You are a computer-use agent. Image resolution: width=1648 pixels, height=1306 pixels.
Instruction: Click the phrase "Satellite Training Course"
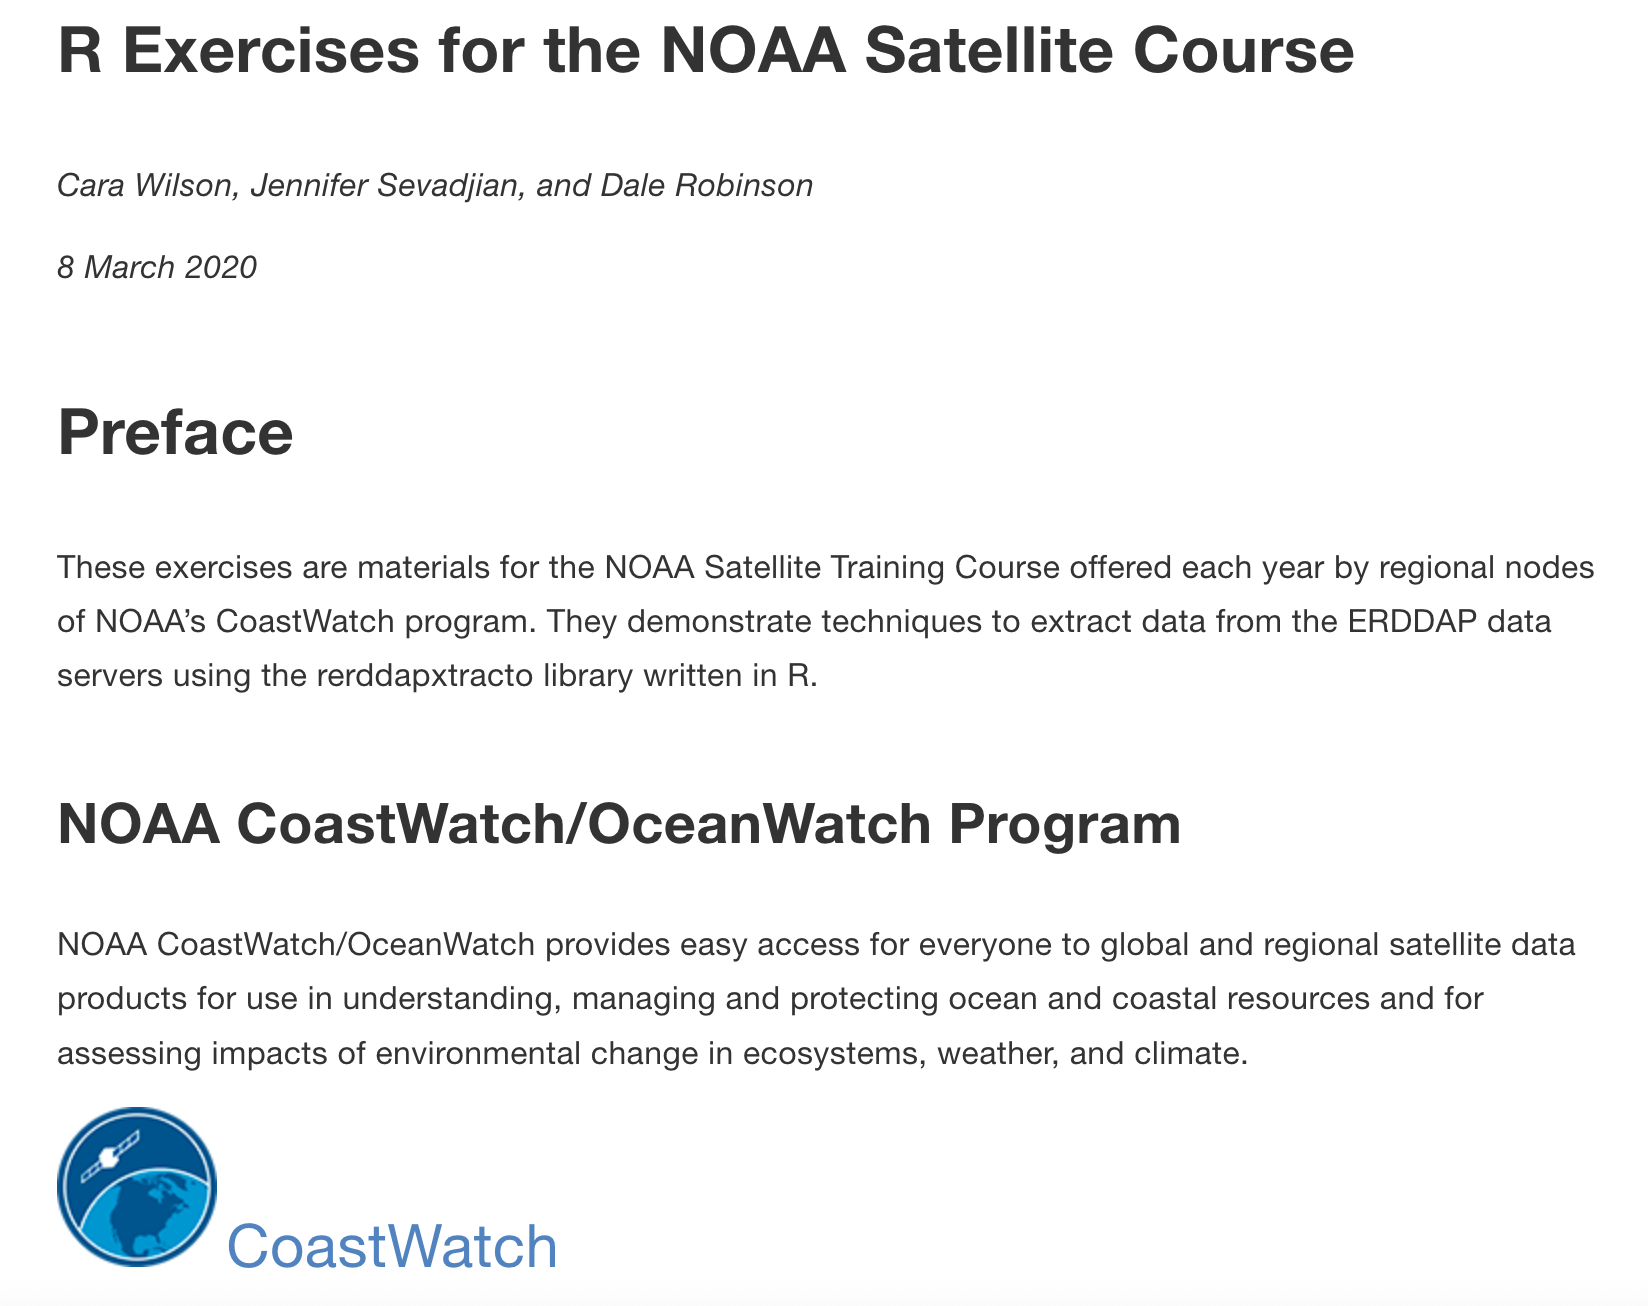(881, 567)
